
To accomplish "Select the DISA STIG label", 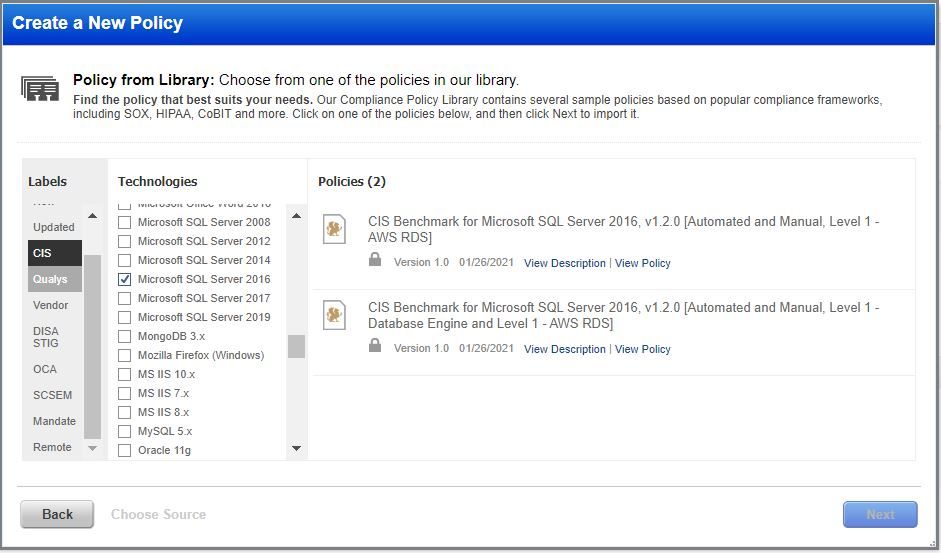I will pos(55,337).
